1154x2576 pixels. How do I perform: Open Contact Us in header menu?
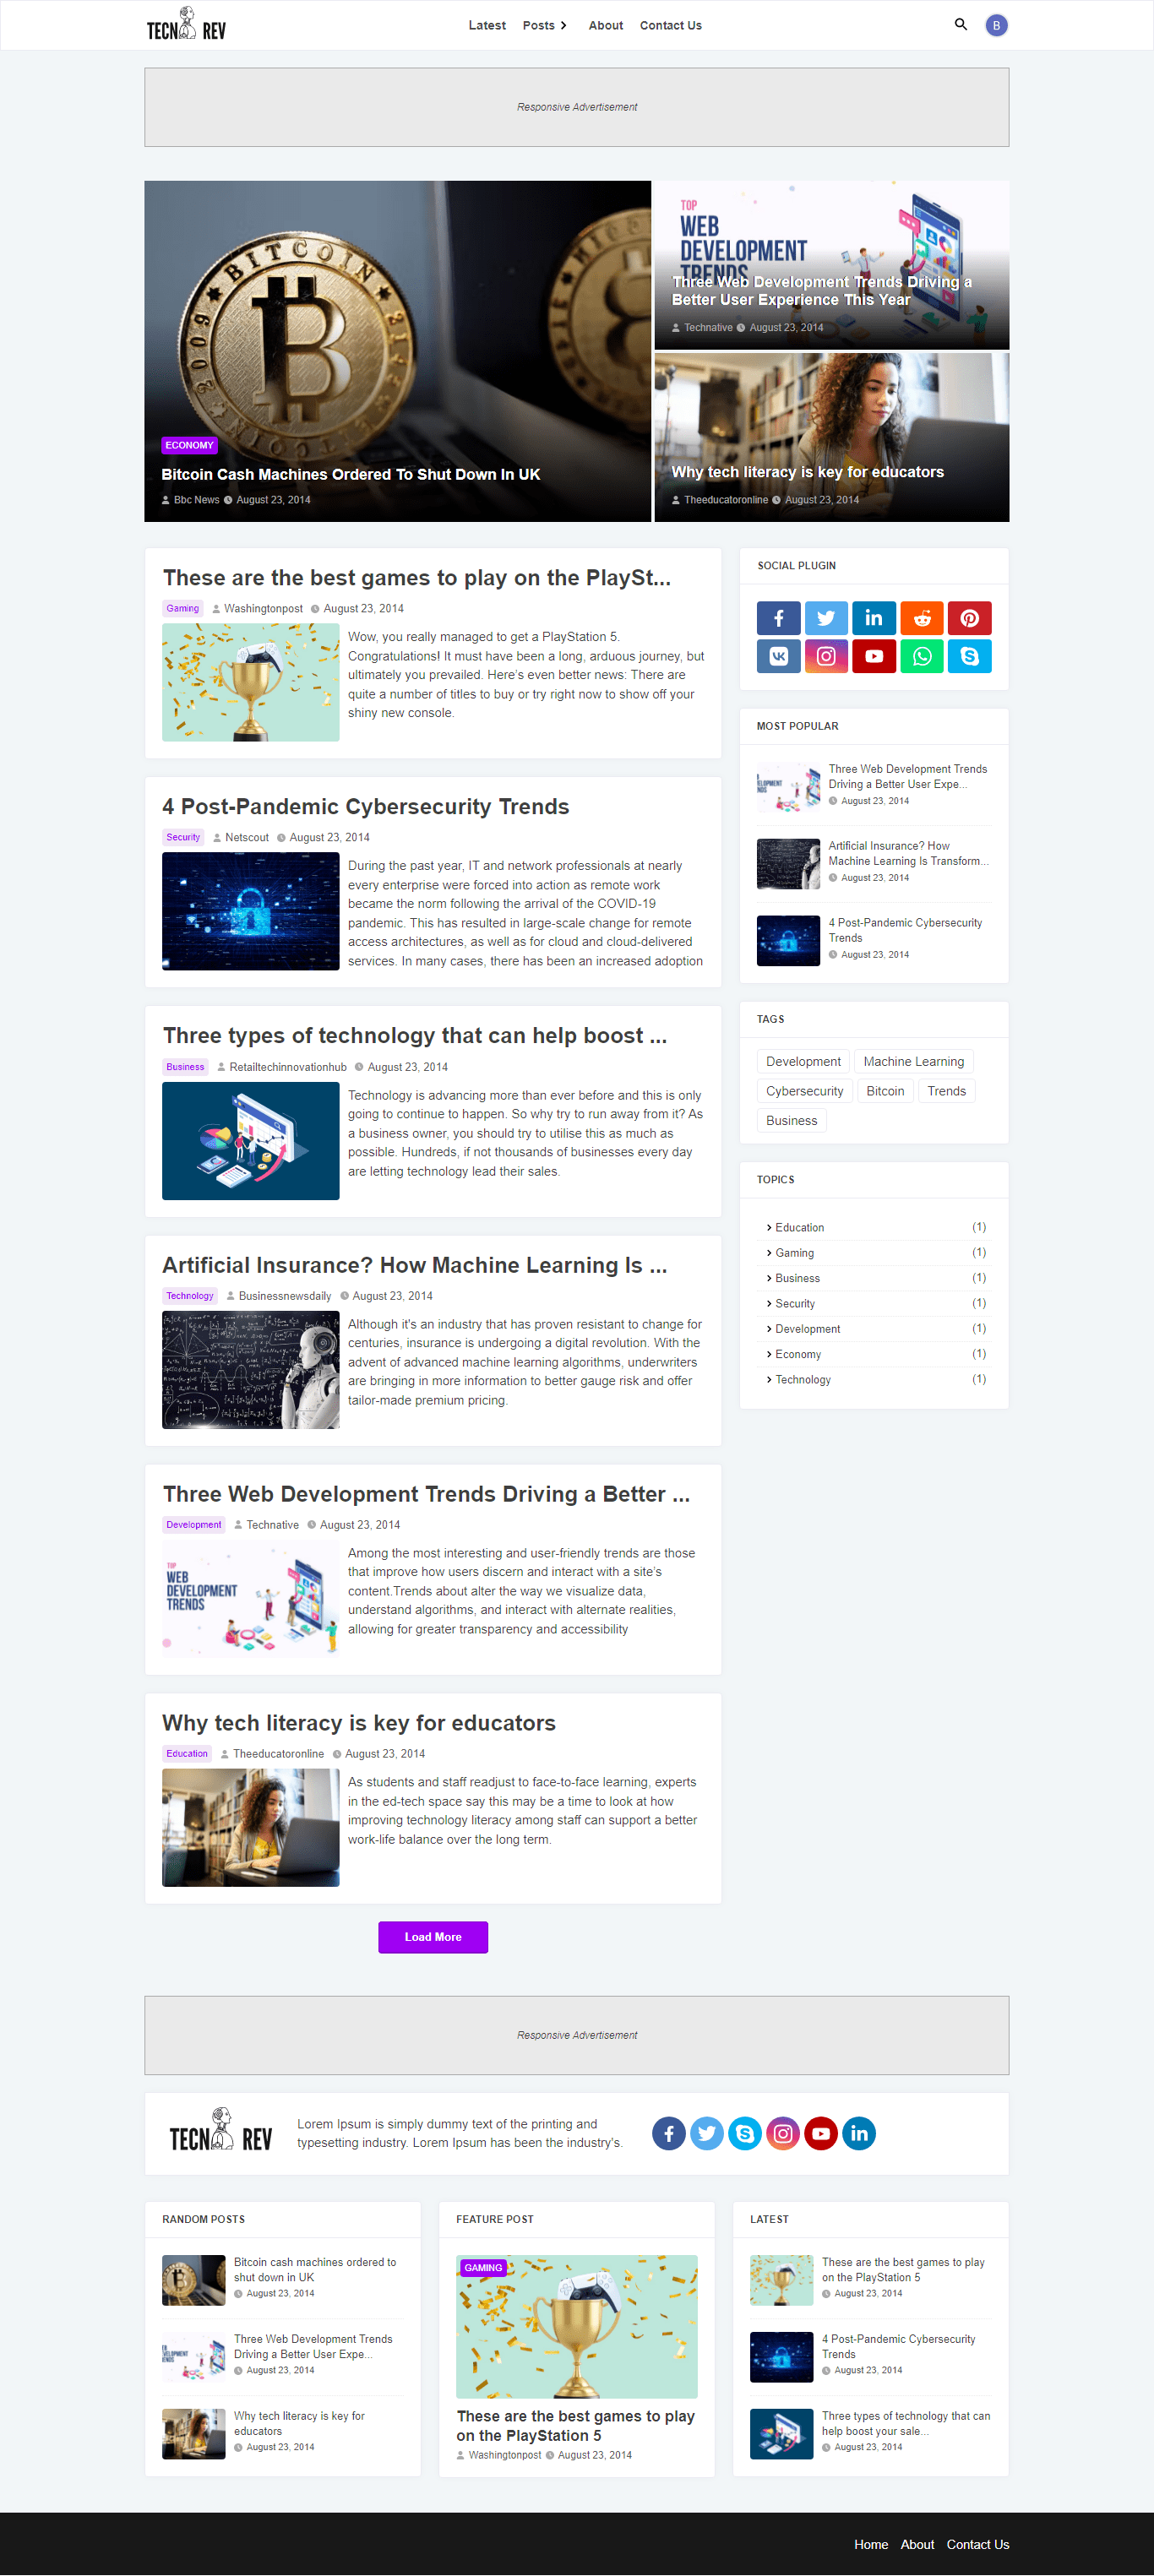pos(670,25)
